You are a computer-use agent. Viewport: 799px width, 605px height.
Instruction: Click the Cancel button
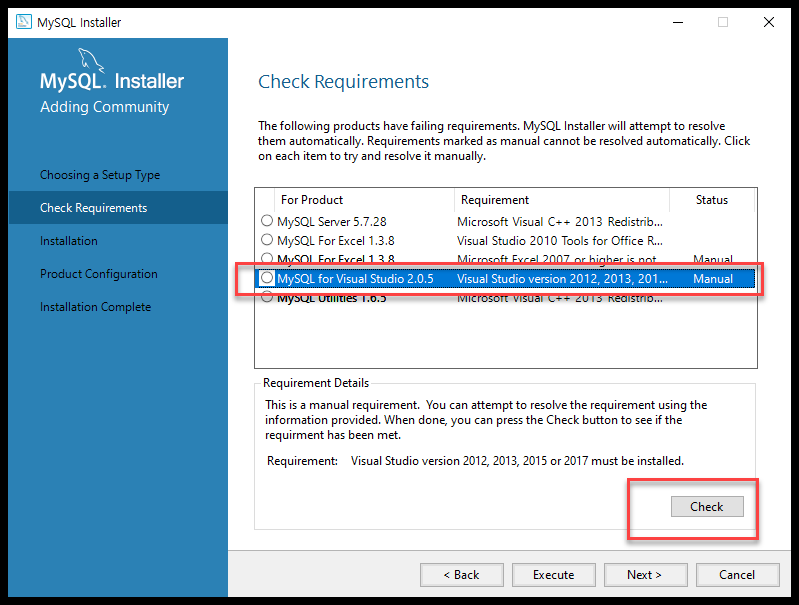click(737, 574)
